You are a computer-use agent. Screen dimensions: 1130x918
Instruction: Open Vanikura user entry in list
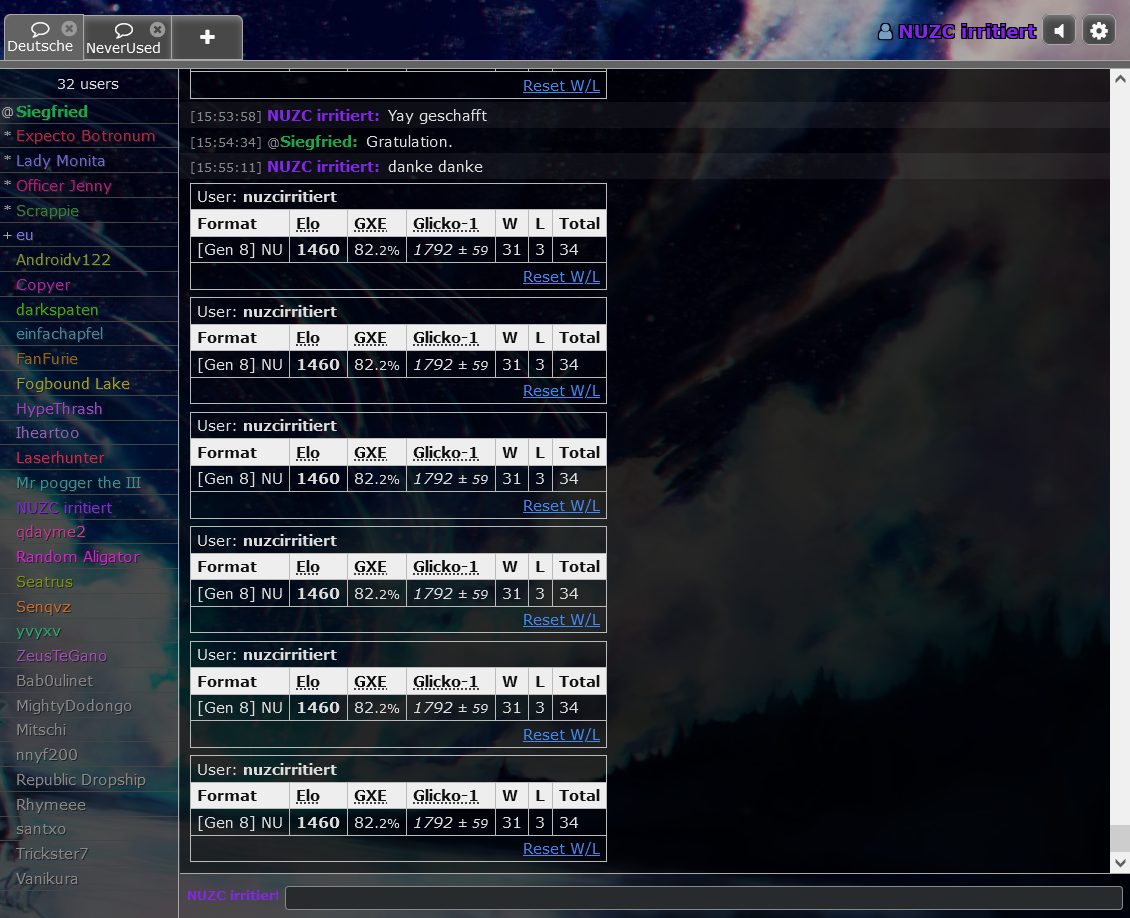[47, 879]
